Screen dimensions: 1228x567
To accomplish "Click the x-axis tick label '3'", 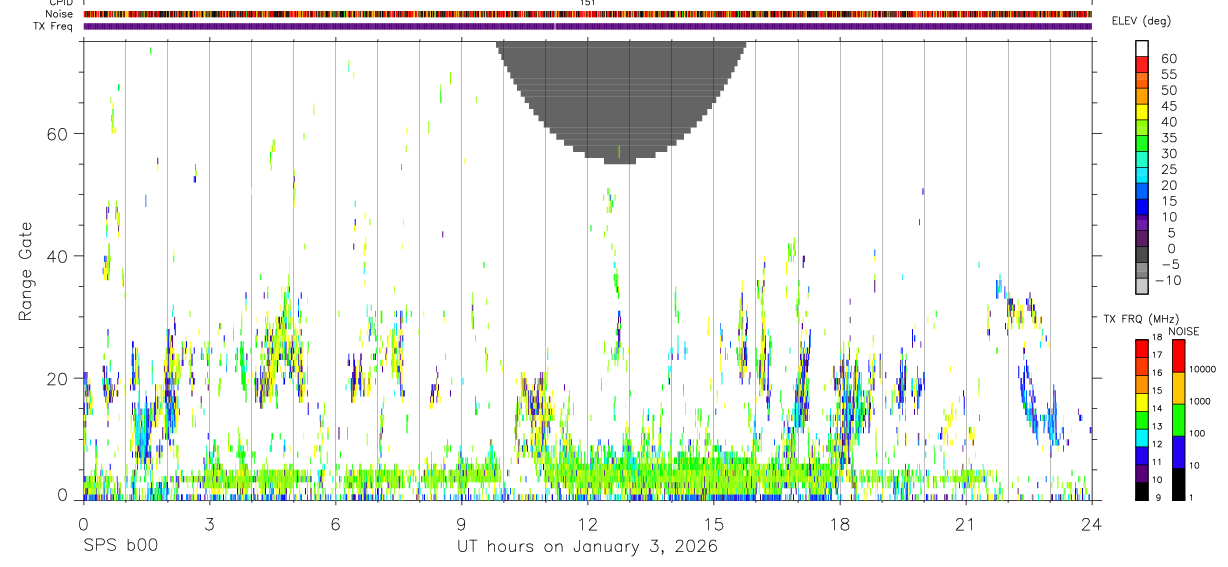I will pos(209,524).
